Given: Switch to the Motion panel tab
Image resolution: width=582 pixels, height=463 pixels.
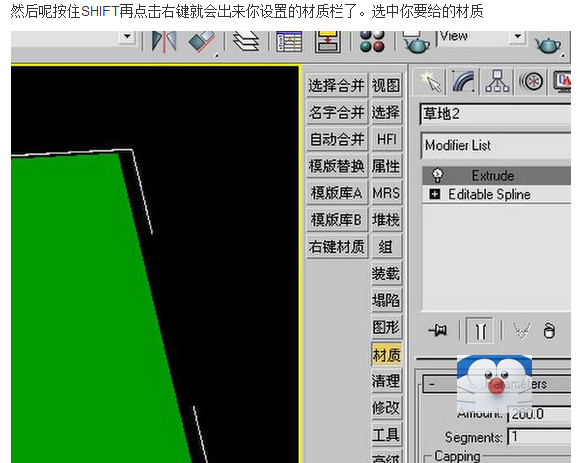Looking at the screenshot, I should pos(531,81).
